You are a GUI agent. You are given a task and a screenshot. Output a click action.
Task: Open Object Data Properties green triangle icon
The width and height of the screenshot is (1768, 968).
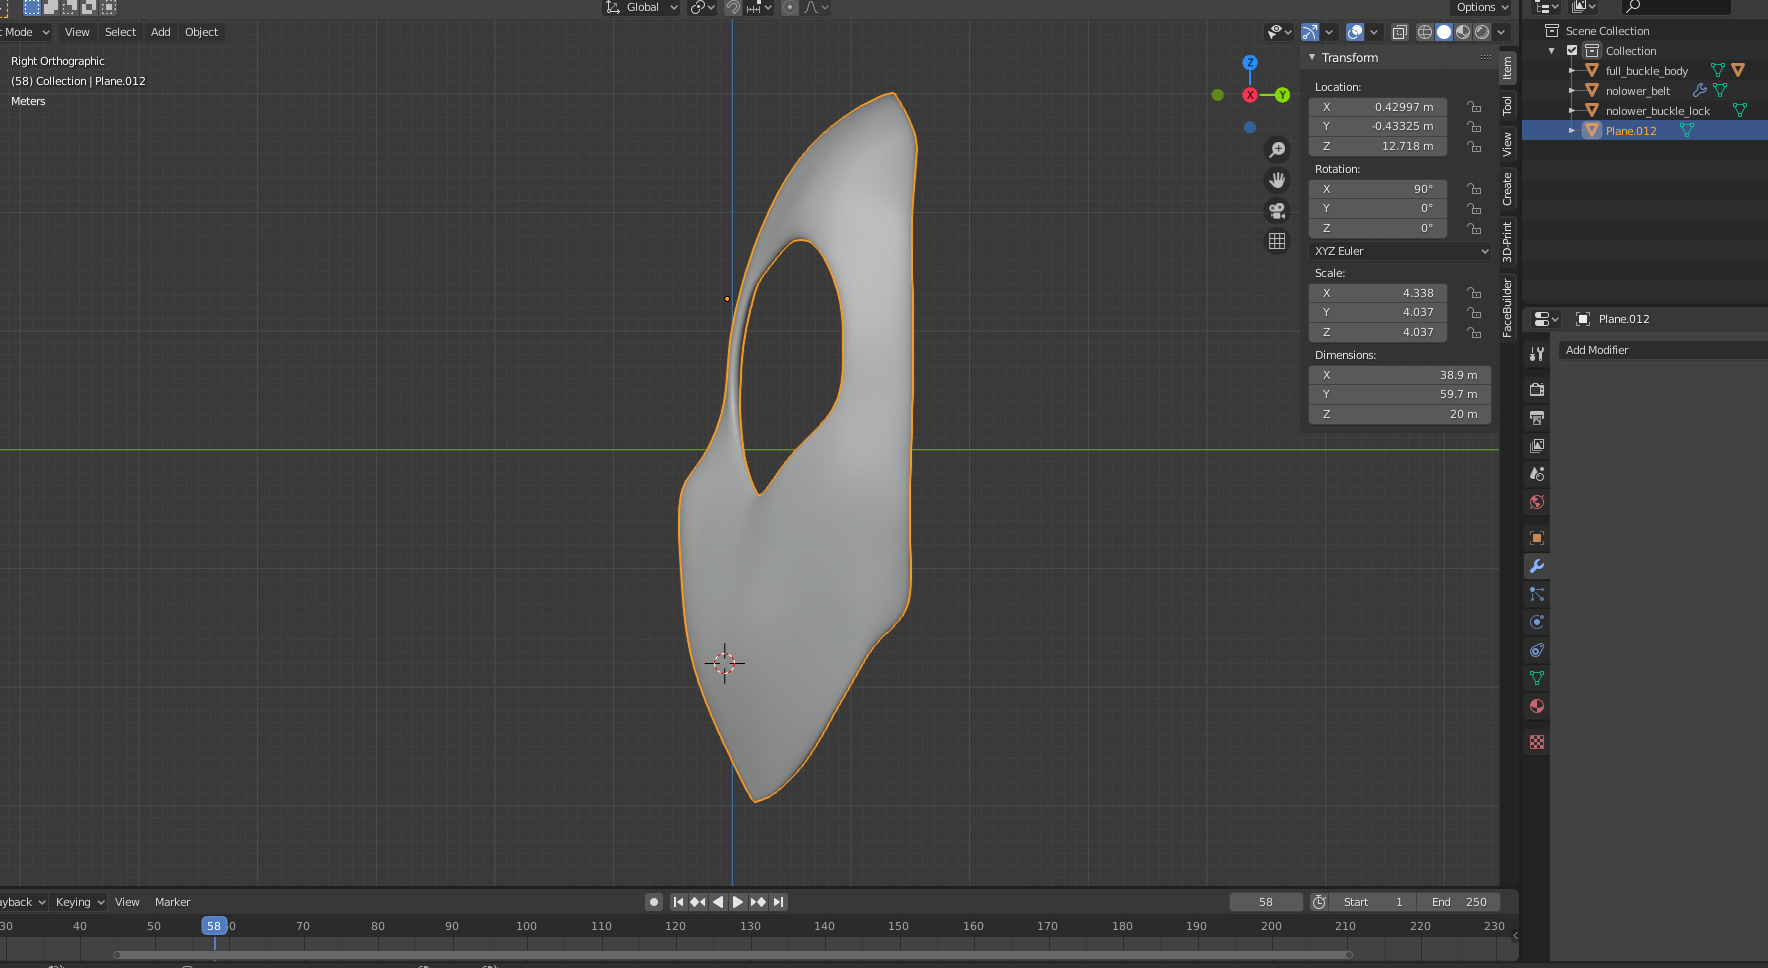click(1537, 678)
